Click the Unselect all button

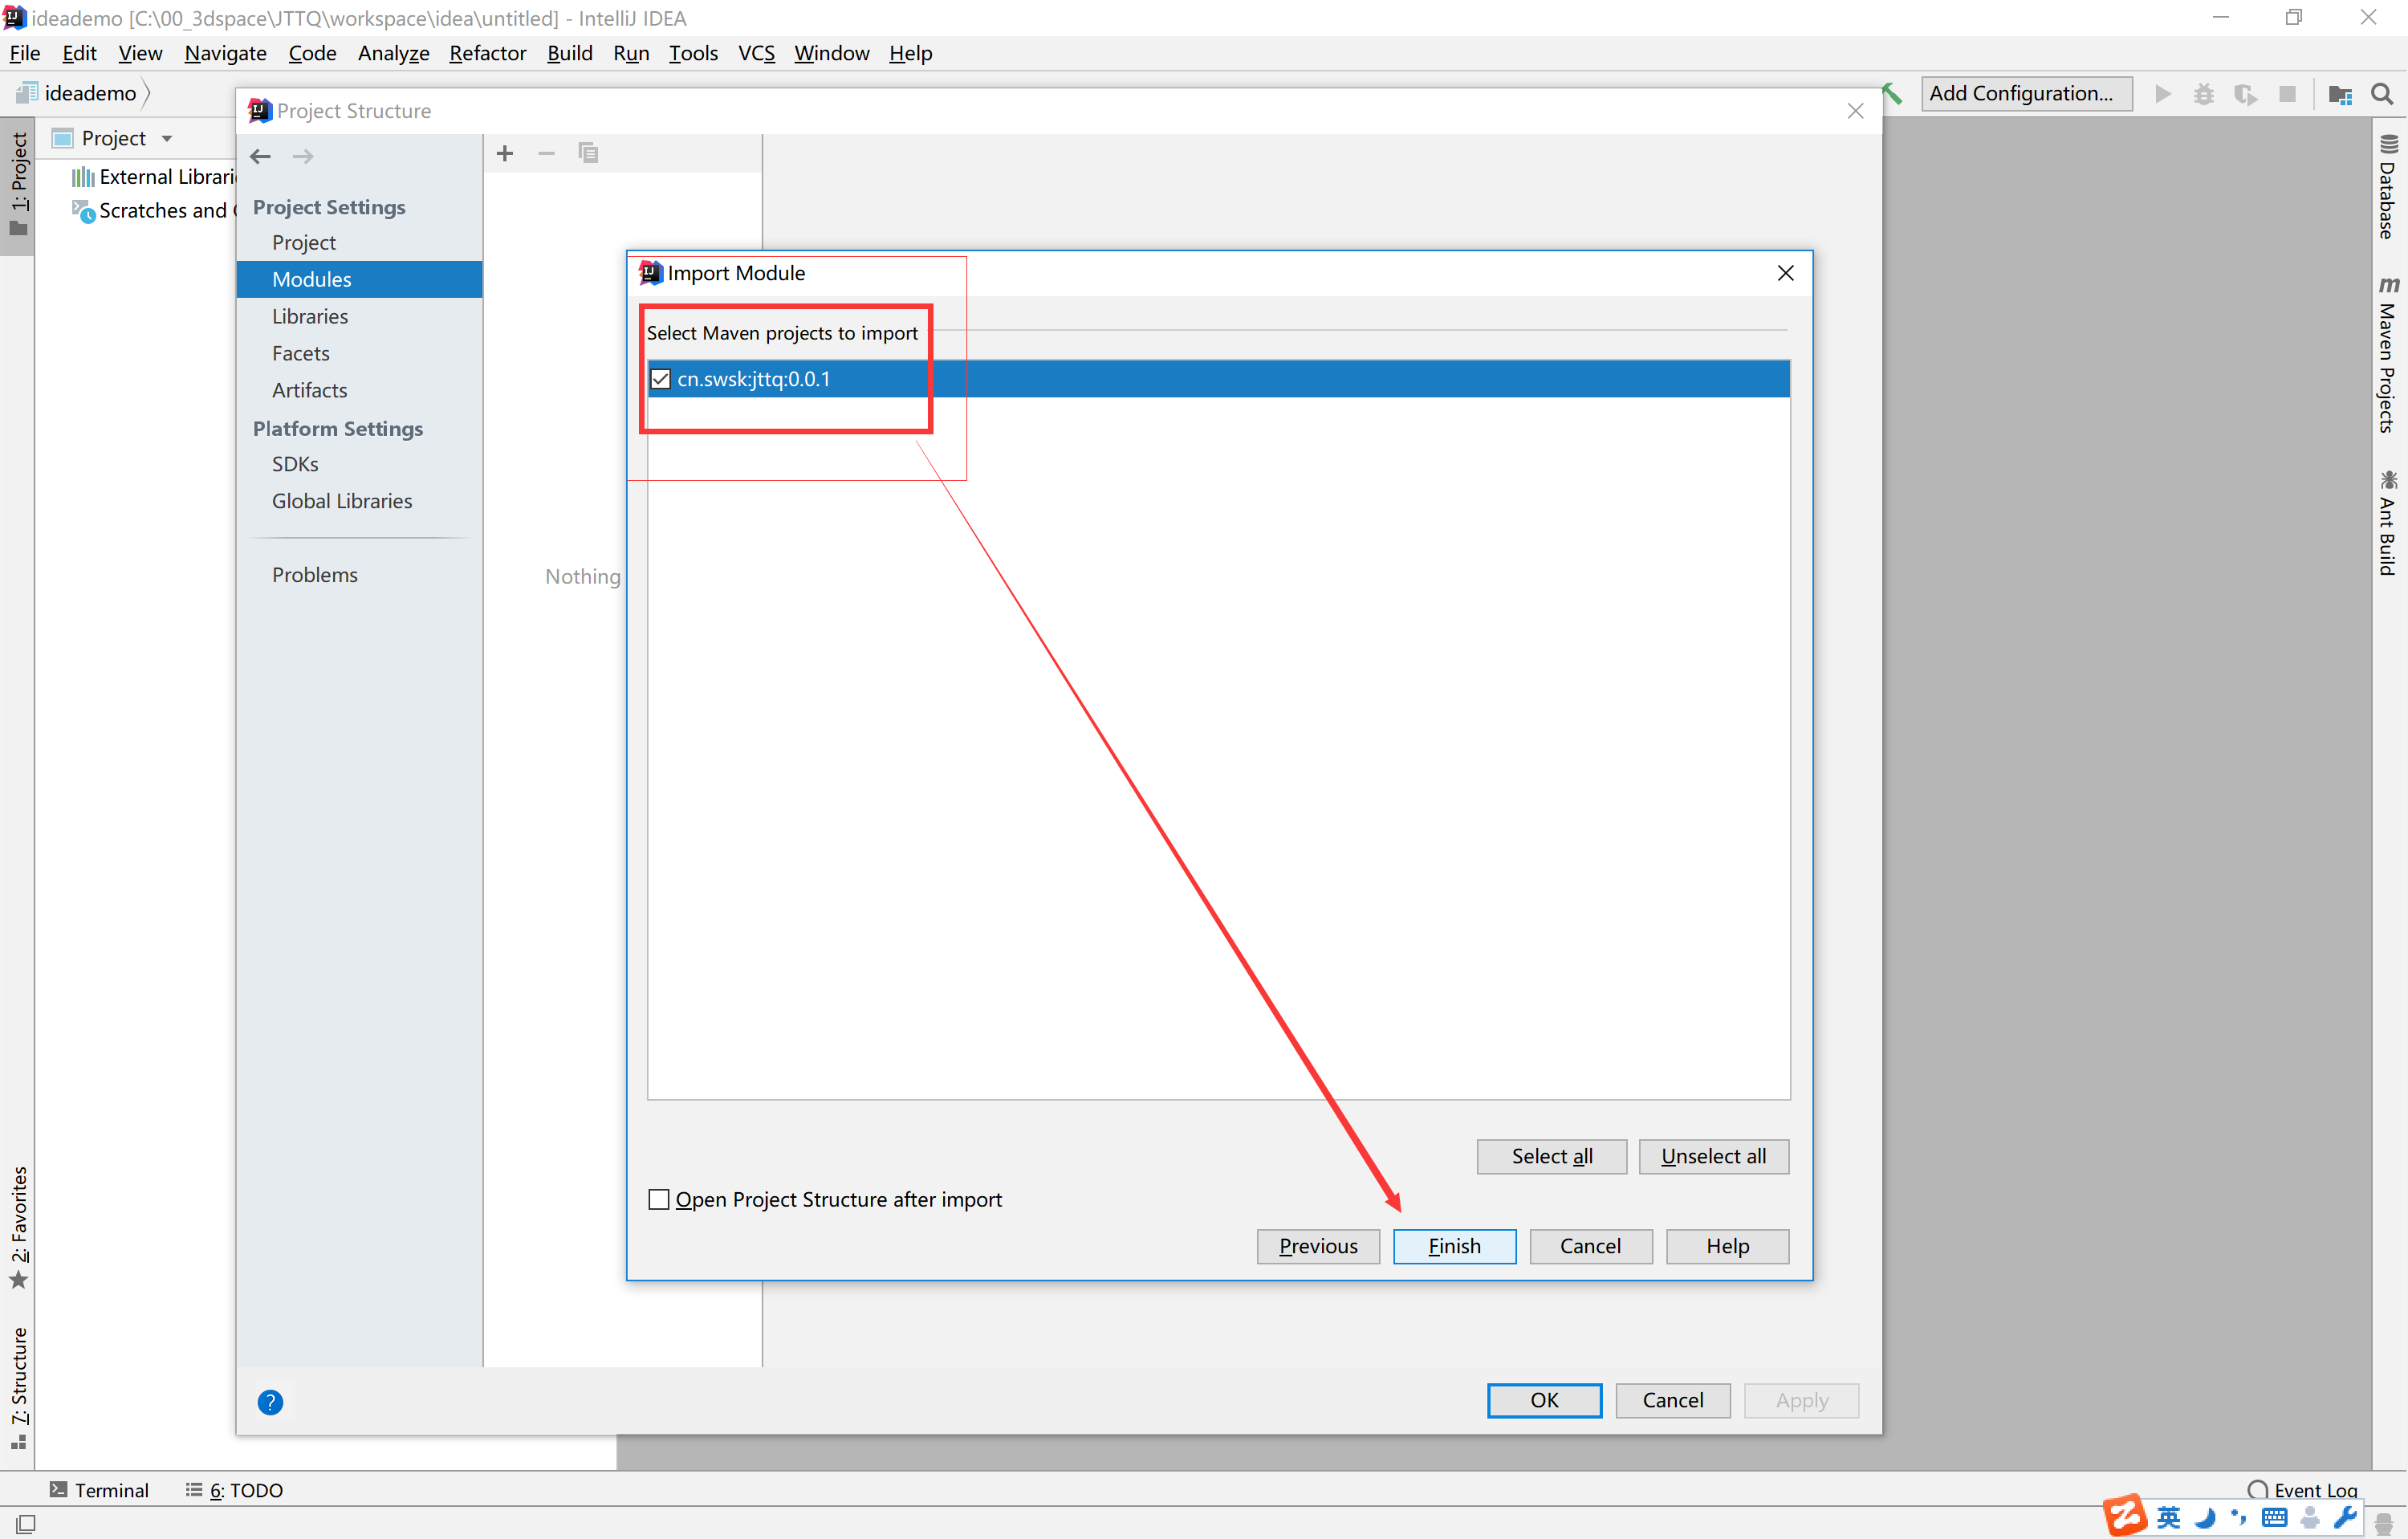[1713, 1156]
